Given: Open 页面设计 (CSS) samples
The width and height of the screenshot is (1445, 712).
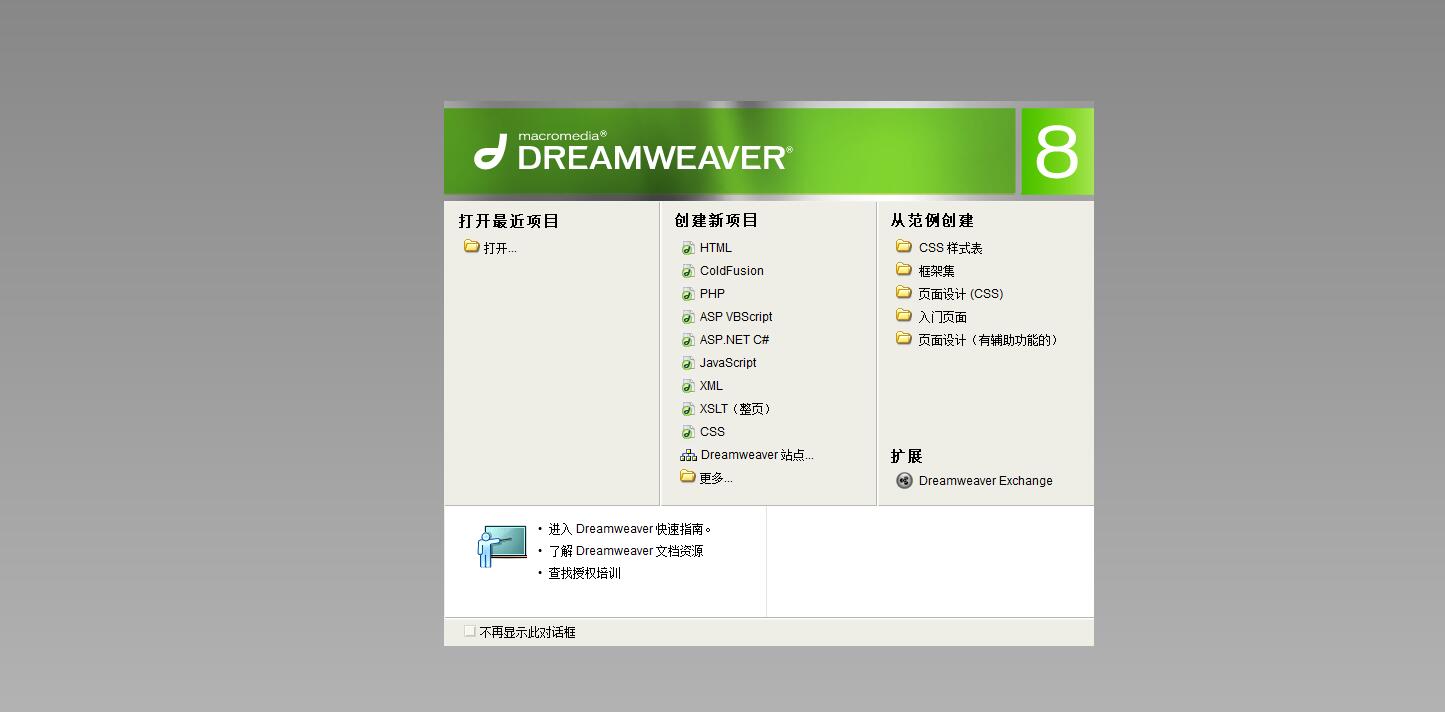Looking at the screenshot, I should tap(960, 294).
